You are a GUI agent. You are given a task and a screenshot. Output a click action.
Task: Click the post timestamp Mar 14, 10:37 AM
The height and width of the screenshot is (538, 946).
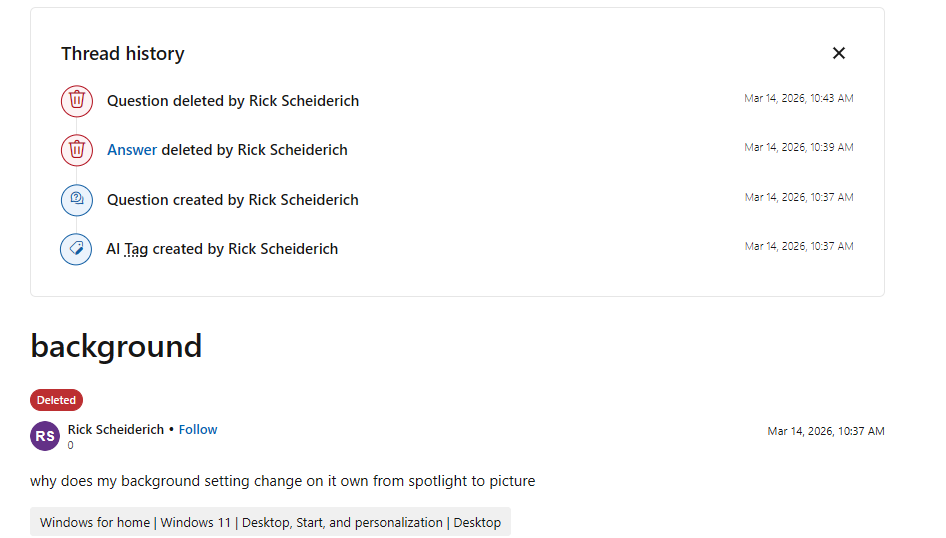825,431
